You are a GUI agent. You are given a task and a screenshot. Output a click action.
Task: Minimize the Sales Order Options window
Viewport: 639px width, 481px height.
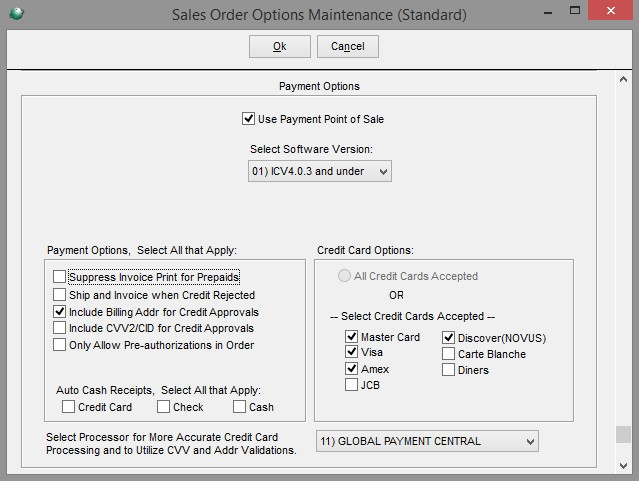point(548,12)
